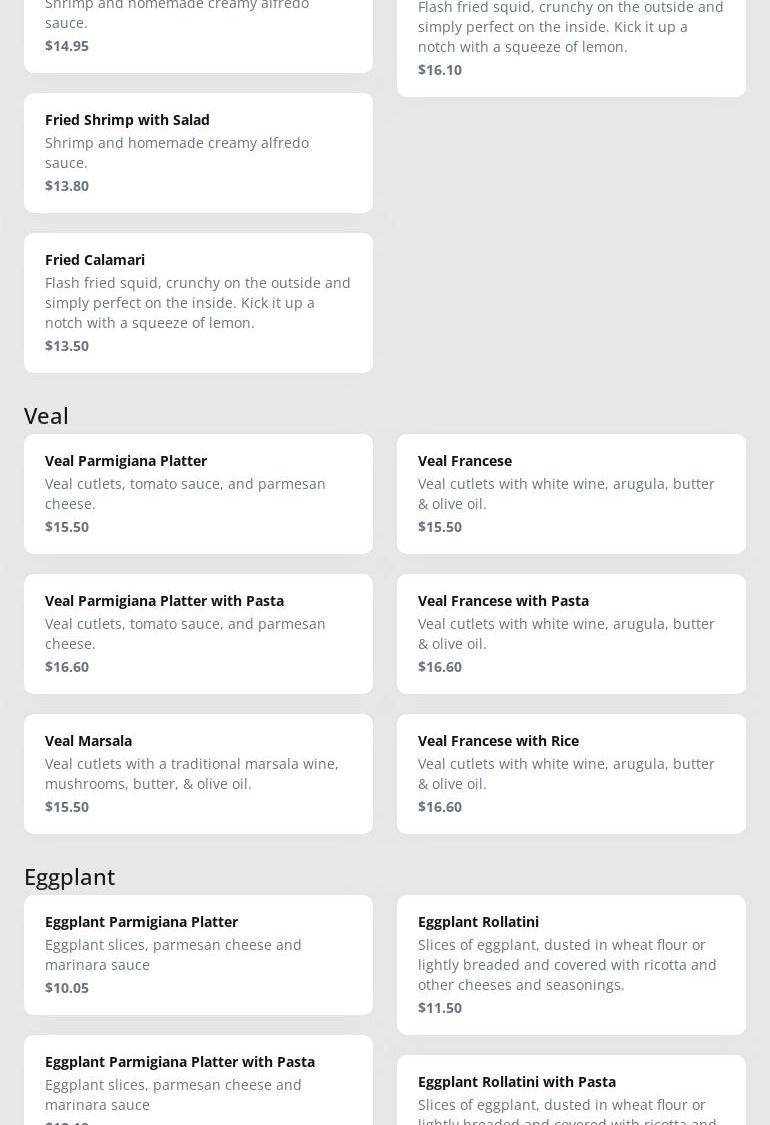Select Eggplant Rollatini with Pasta card
The width and height of the screenshot is (770, 1125).
point(571,1092)
